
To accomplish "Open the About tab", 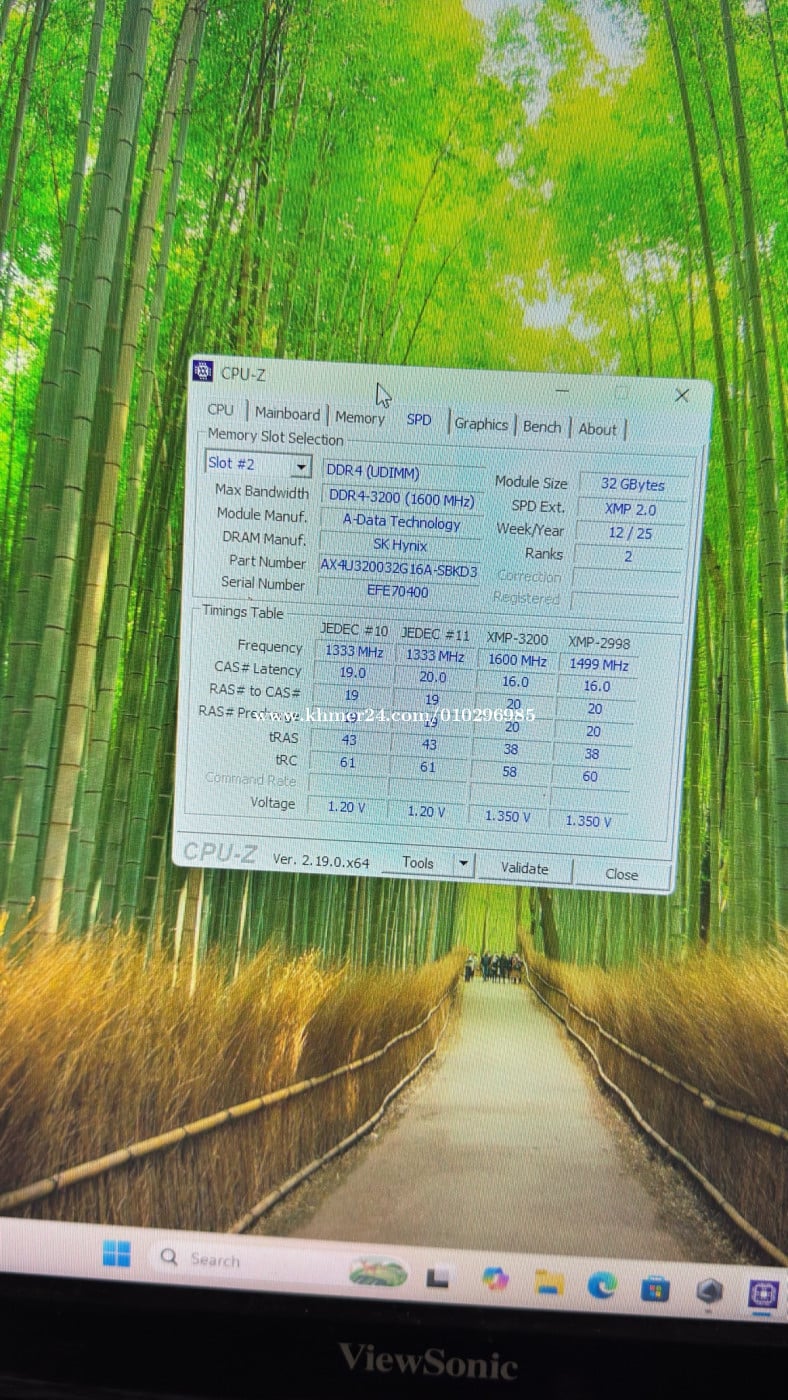I will point(598,429).
